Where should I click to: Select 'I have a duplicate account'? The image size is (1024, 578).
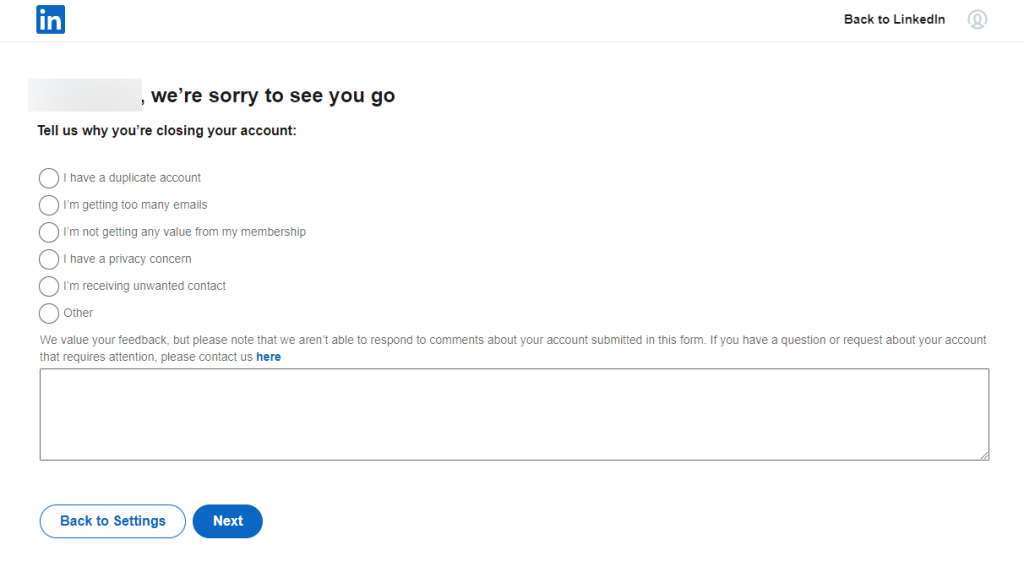48,178
